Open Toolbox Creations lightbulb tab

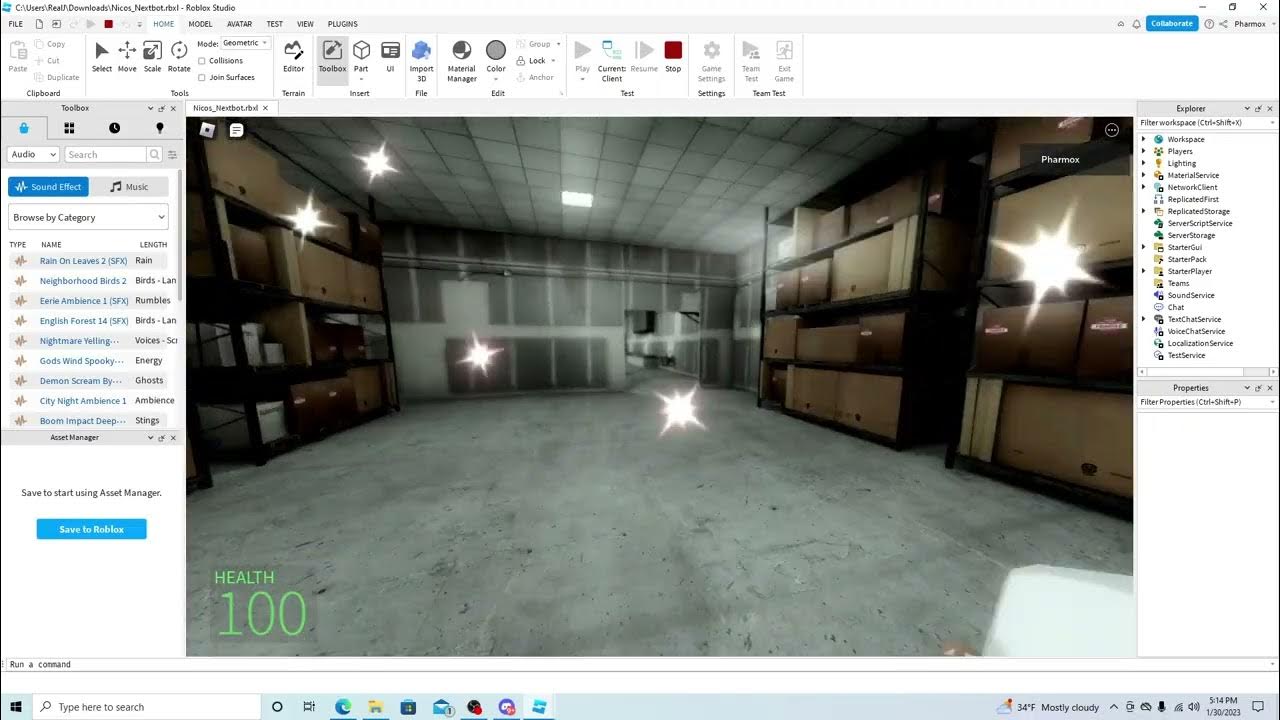159,128
